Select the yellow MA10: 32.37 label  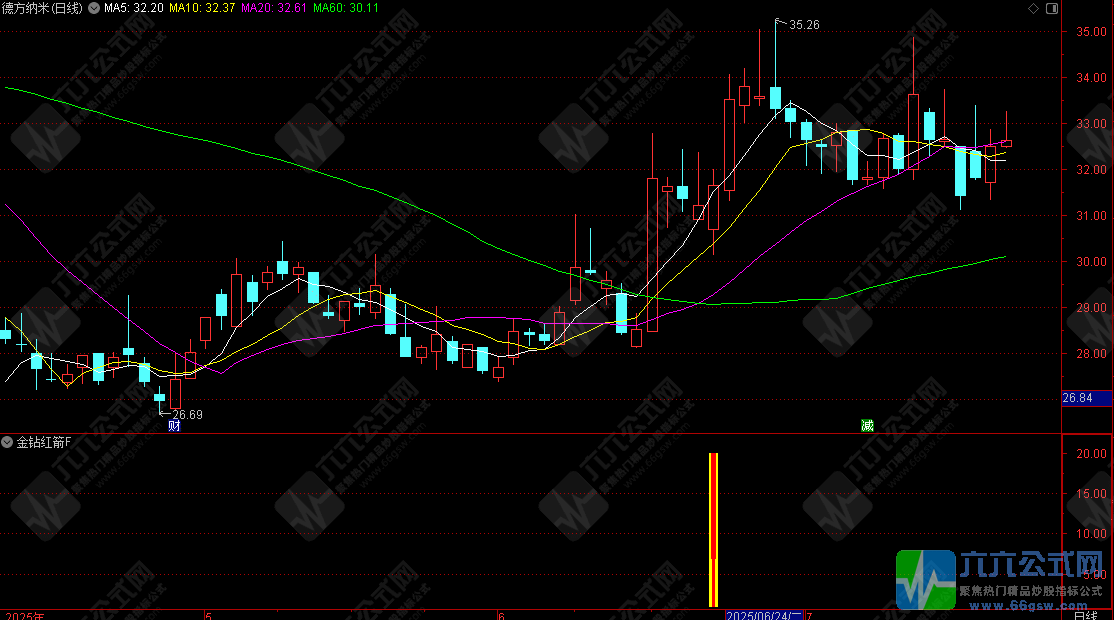coord(202,8)
